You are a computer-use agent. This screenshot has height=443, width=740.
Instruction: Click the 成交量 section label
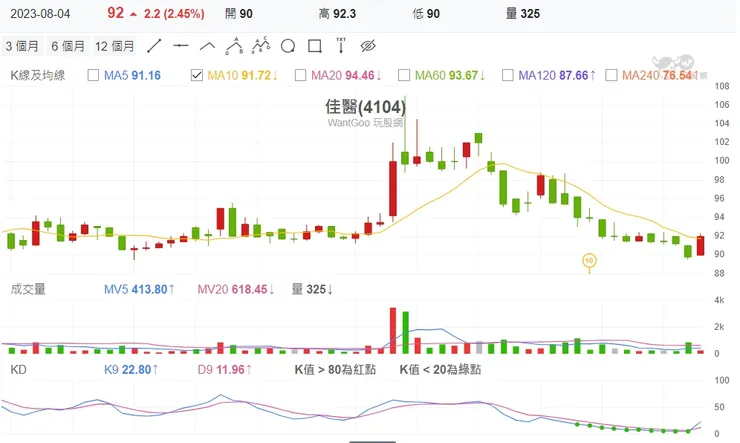(28, 289)
